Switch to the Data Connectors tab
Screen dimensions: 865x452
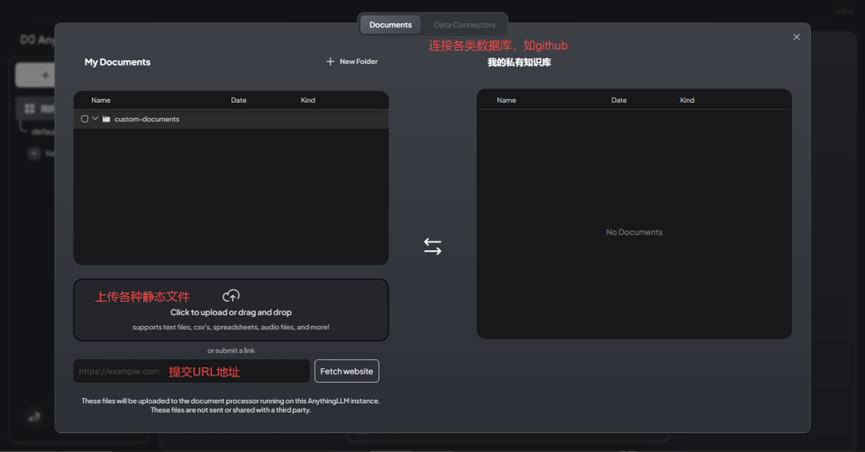pos(464,24)
